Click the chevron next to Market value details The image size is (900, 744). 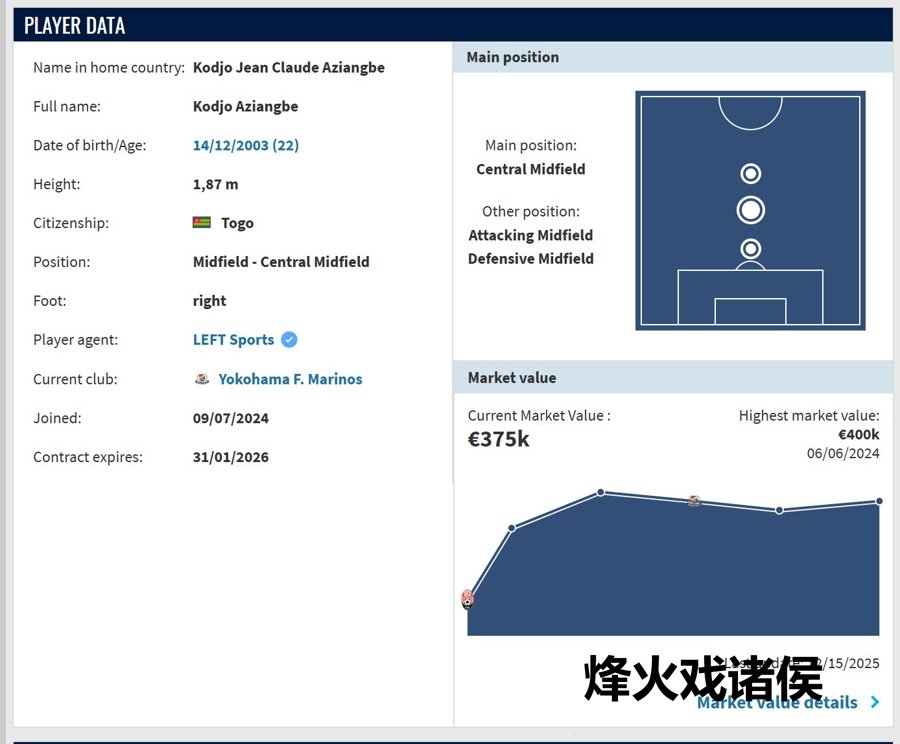pos(875,702)
